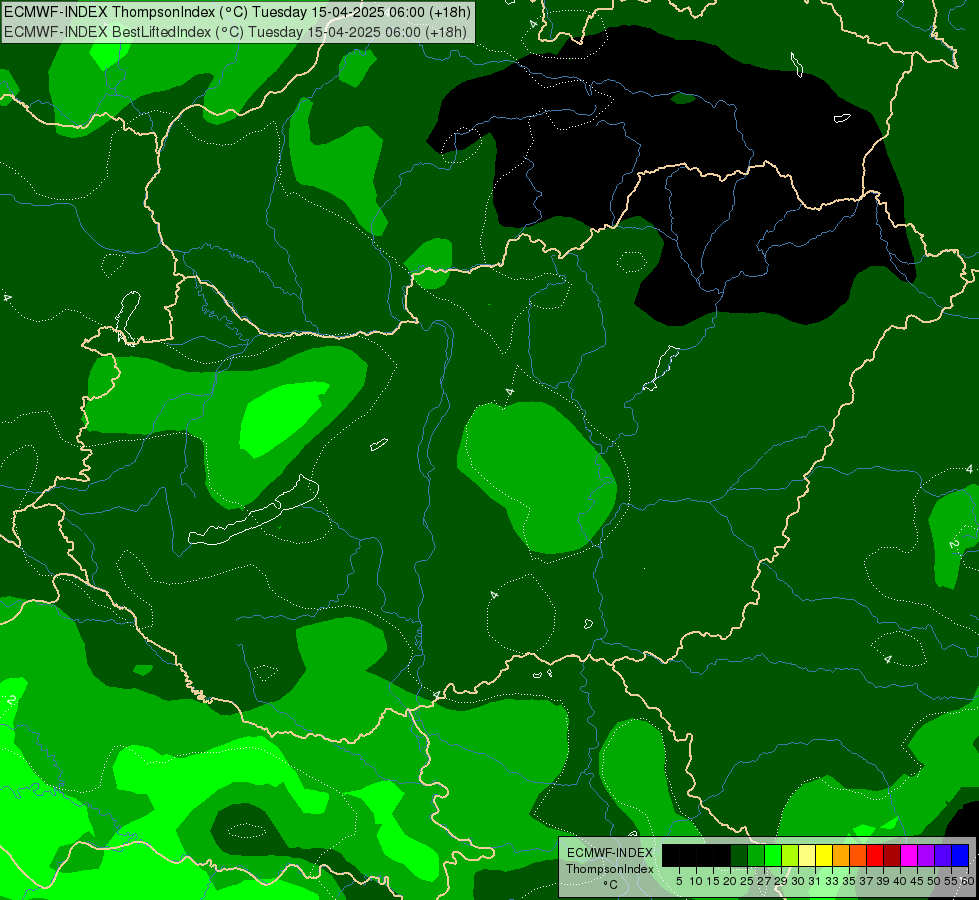Screen dimensions: 979x900
Task: Click the blue 55–60 legend swatch
Action: point(960,855)
